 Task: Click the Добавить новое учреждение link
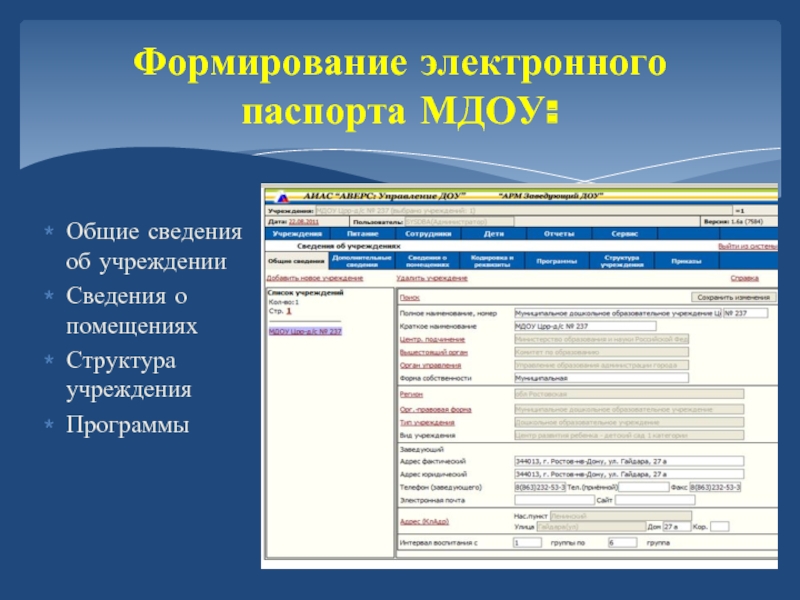point(315,278)
